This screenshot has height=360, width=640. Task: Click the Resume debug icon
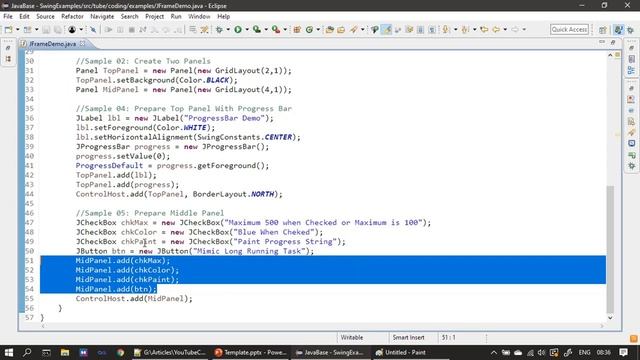pos(109,29)
